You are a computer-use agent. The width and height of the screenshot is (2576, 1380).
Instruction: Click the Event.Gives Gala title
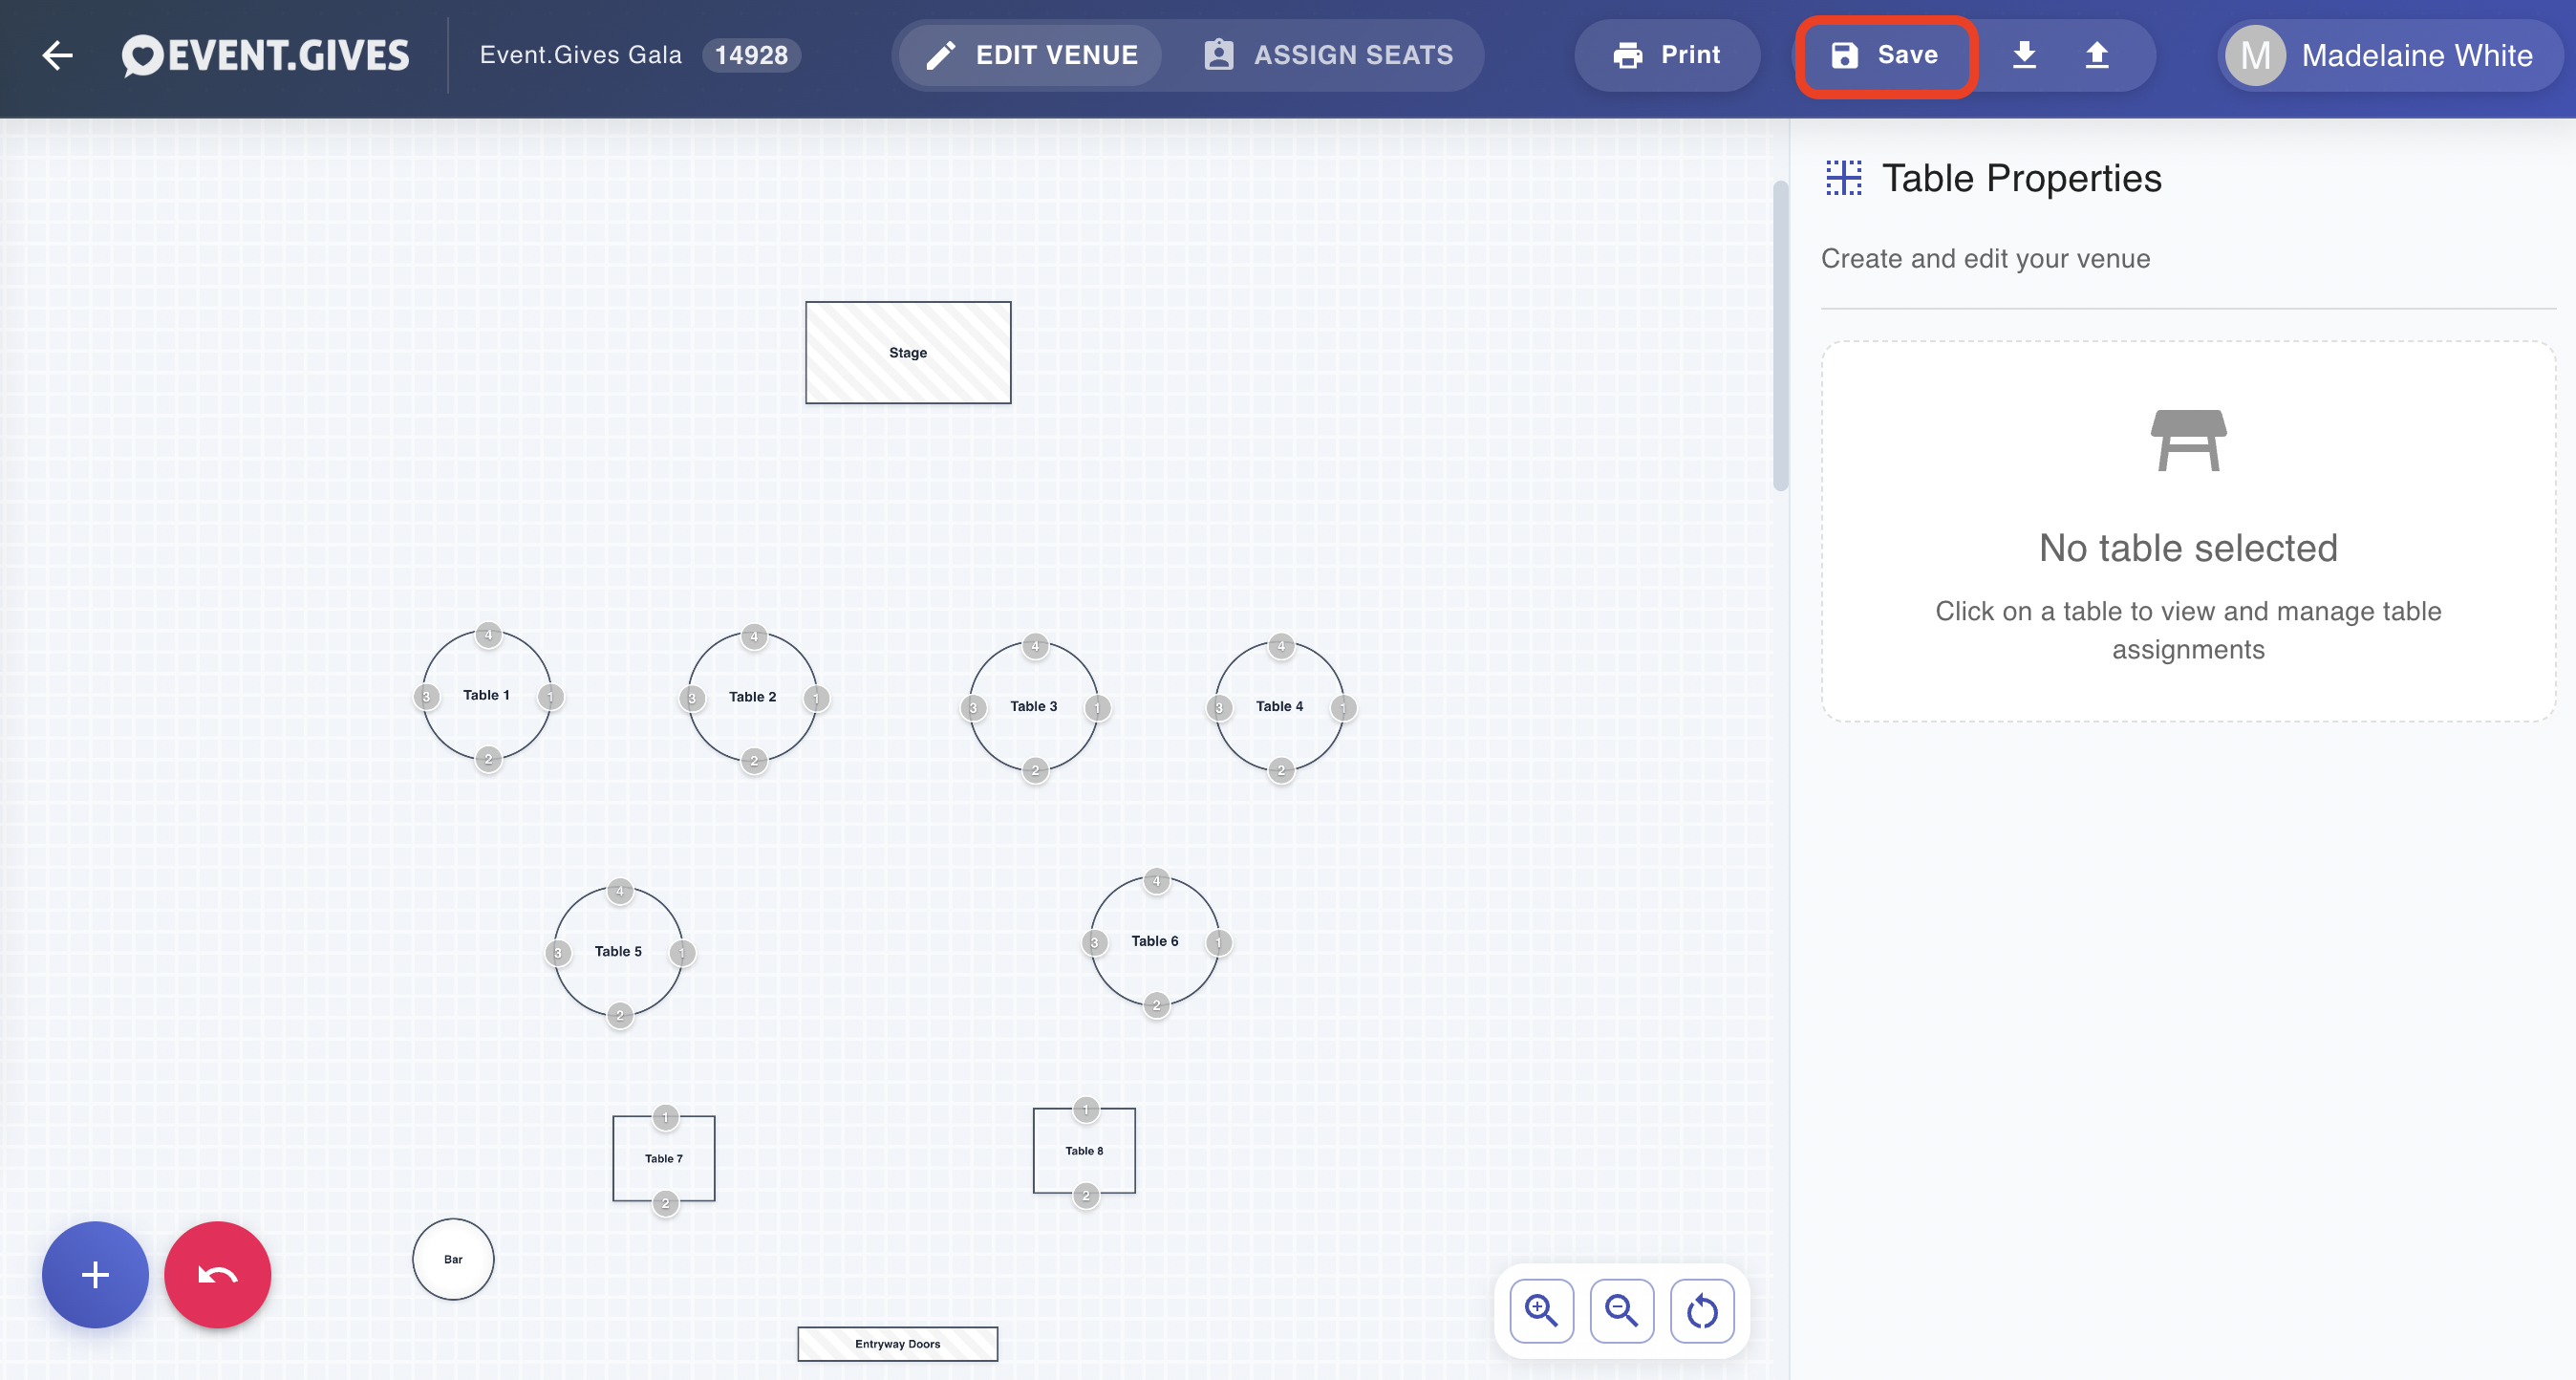[580, 55]
